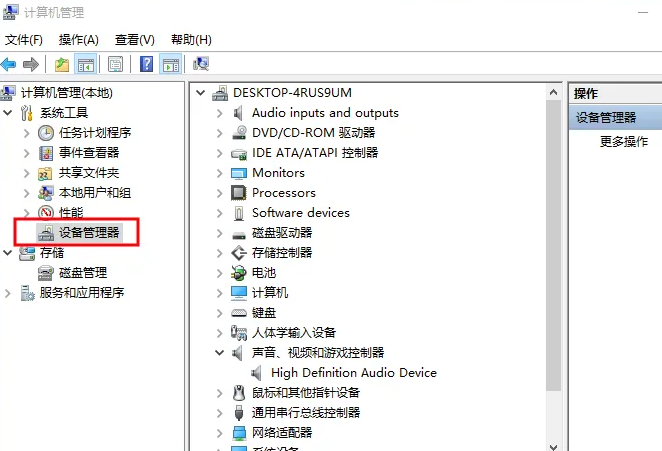This screenshot has height=451, width=662.
Task: Click the blue Back arrow in toolbar
Action: 9,65
